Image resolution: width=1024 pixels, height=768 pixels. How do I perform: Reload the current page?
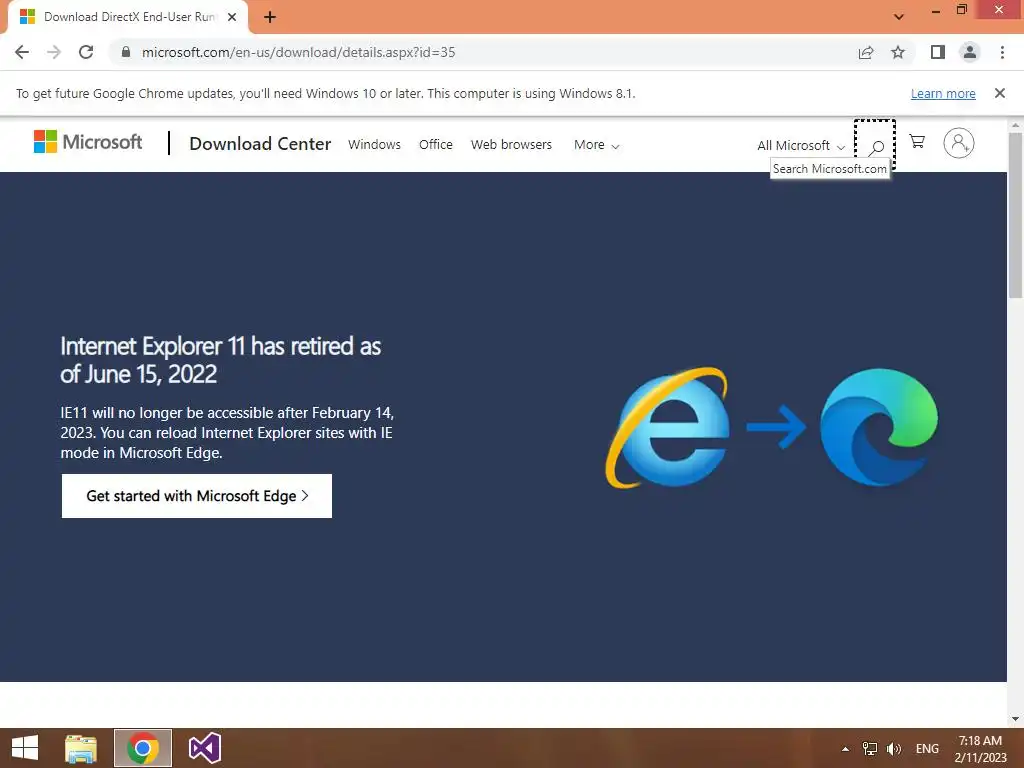(86, 52)
